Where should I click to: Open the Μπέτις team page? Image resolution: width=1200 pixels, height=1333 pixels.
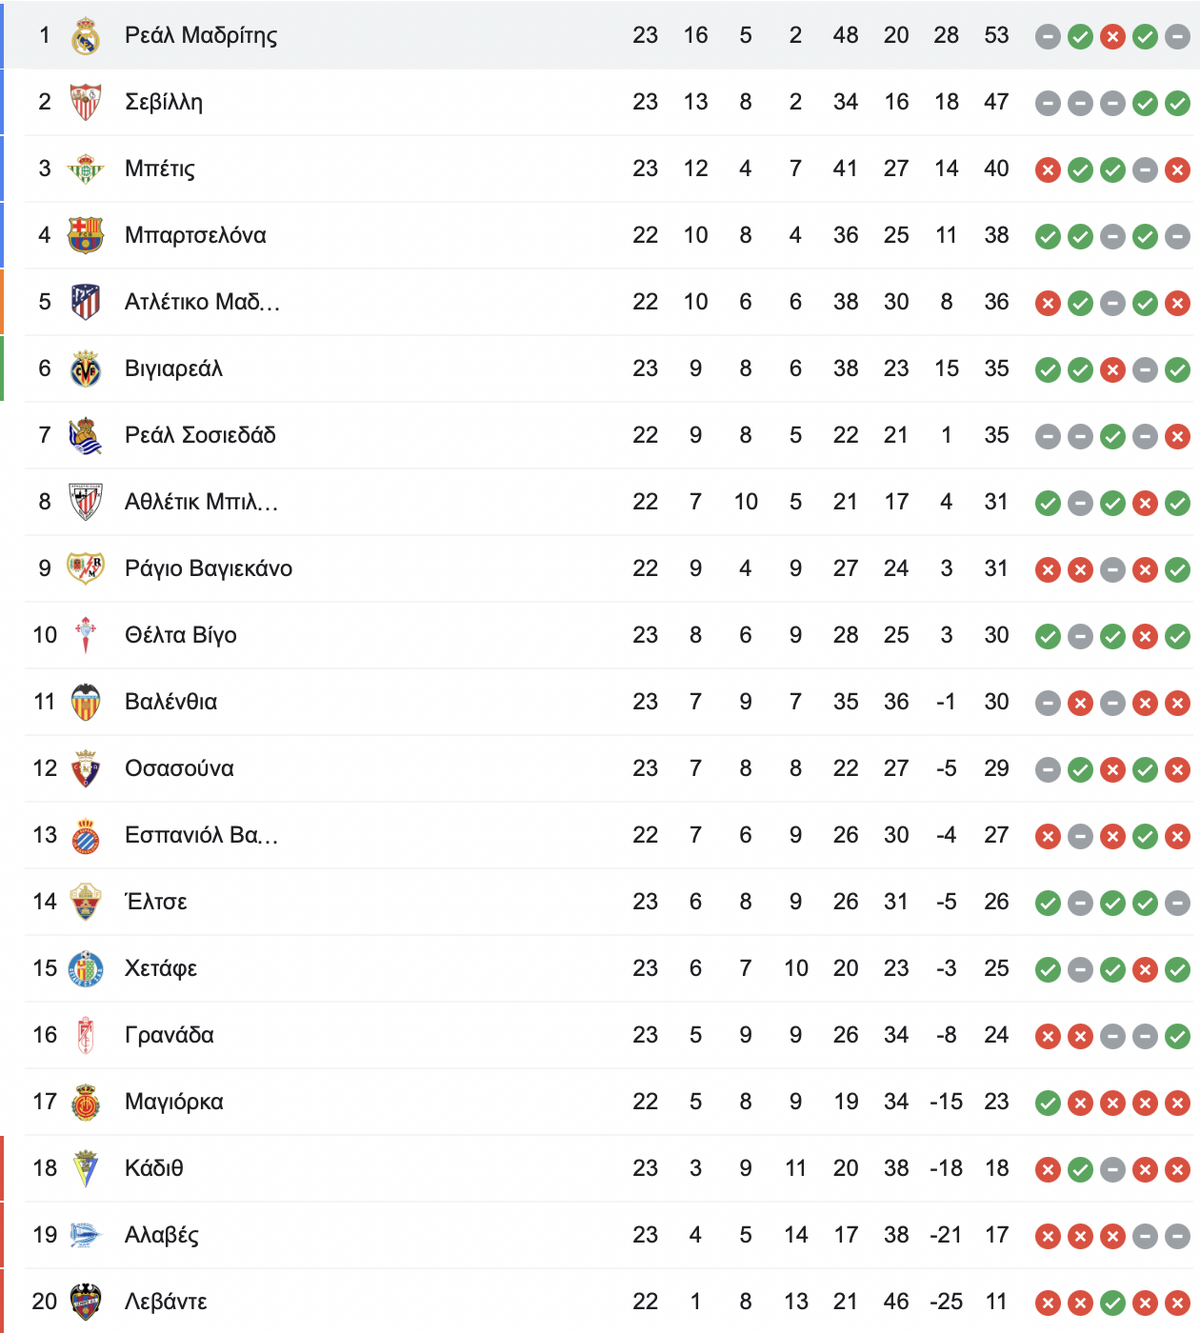click(x=160, y=169)
